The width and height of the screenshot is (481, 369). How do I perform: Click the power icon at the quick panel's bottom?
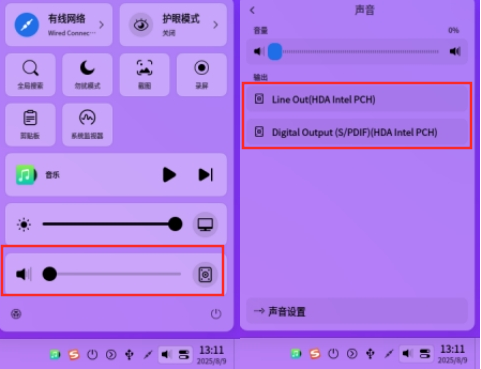[x=216, y=314]
